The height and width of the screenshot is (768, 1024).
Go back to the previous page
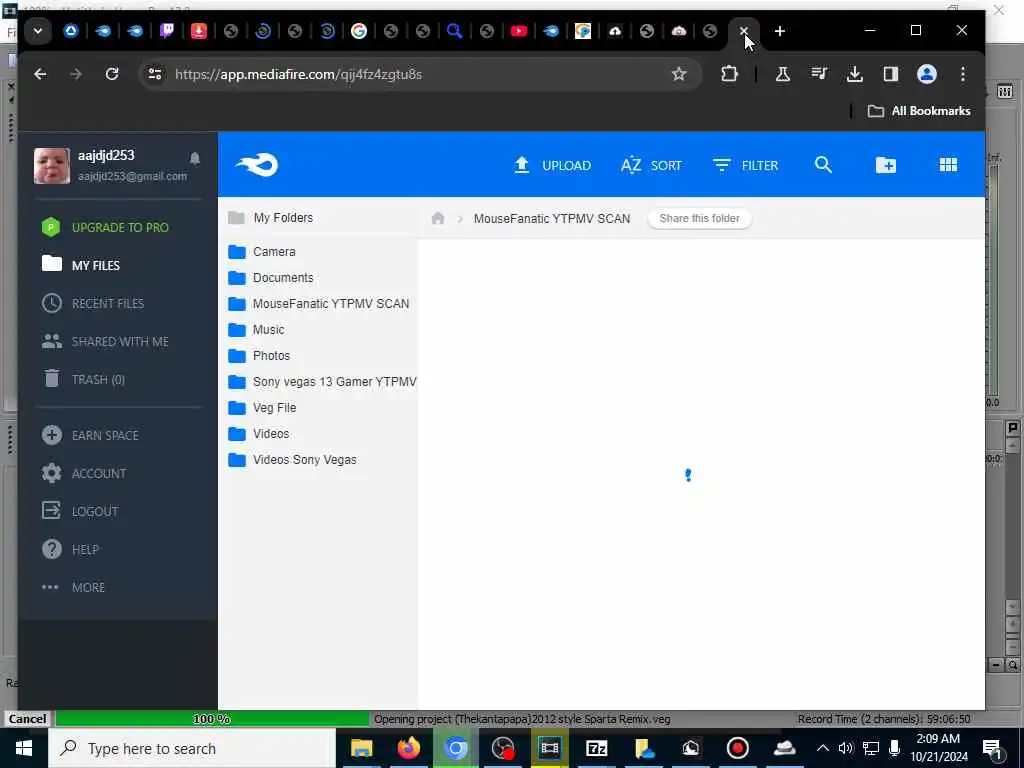point(40,74)
